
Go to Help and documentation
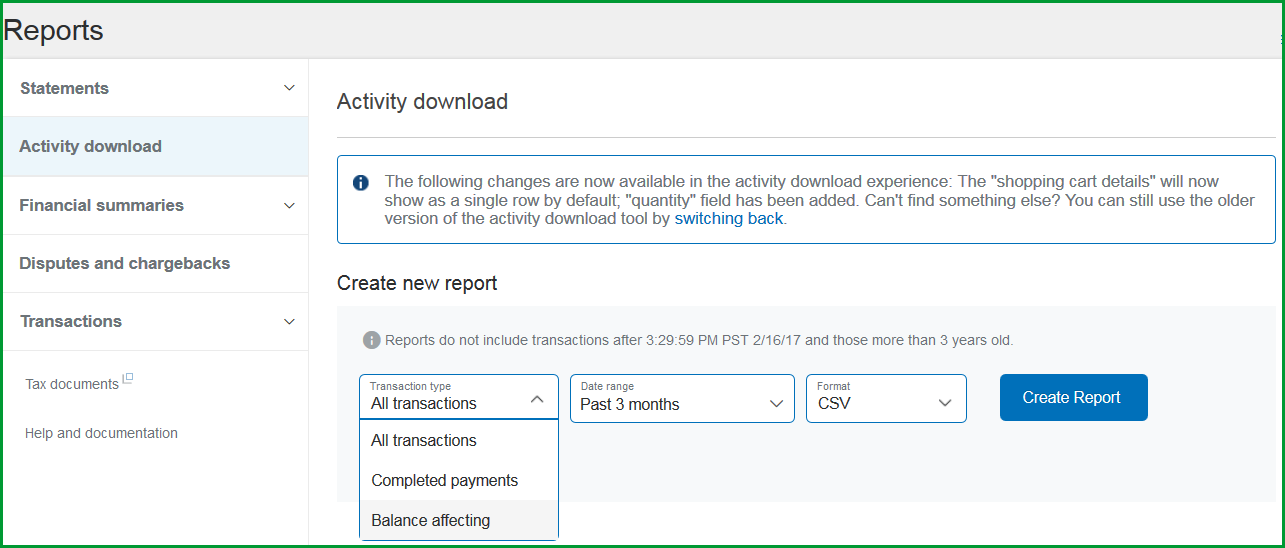point(101,433)
